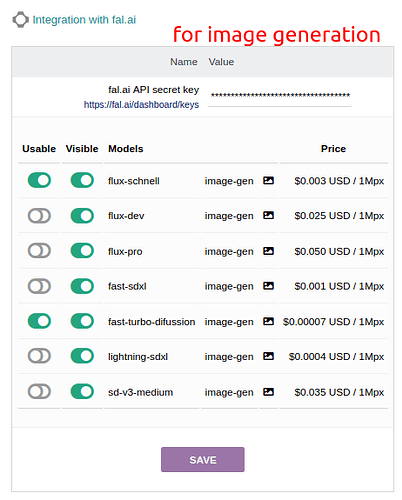Toggle Visible switch for flux-pro
The width and height of the screenshot is (402, 500).
pos(82,251)
